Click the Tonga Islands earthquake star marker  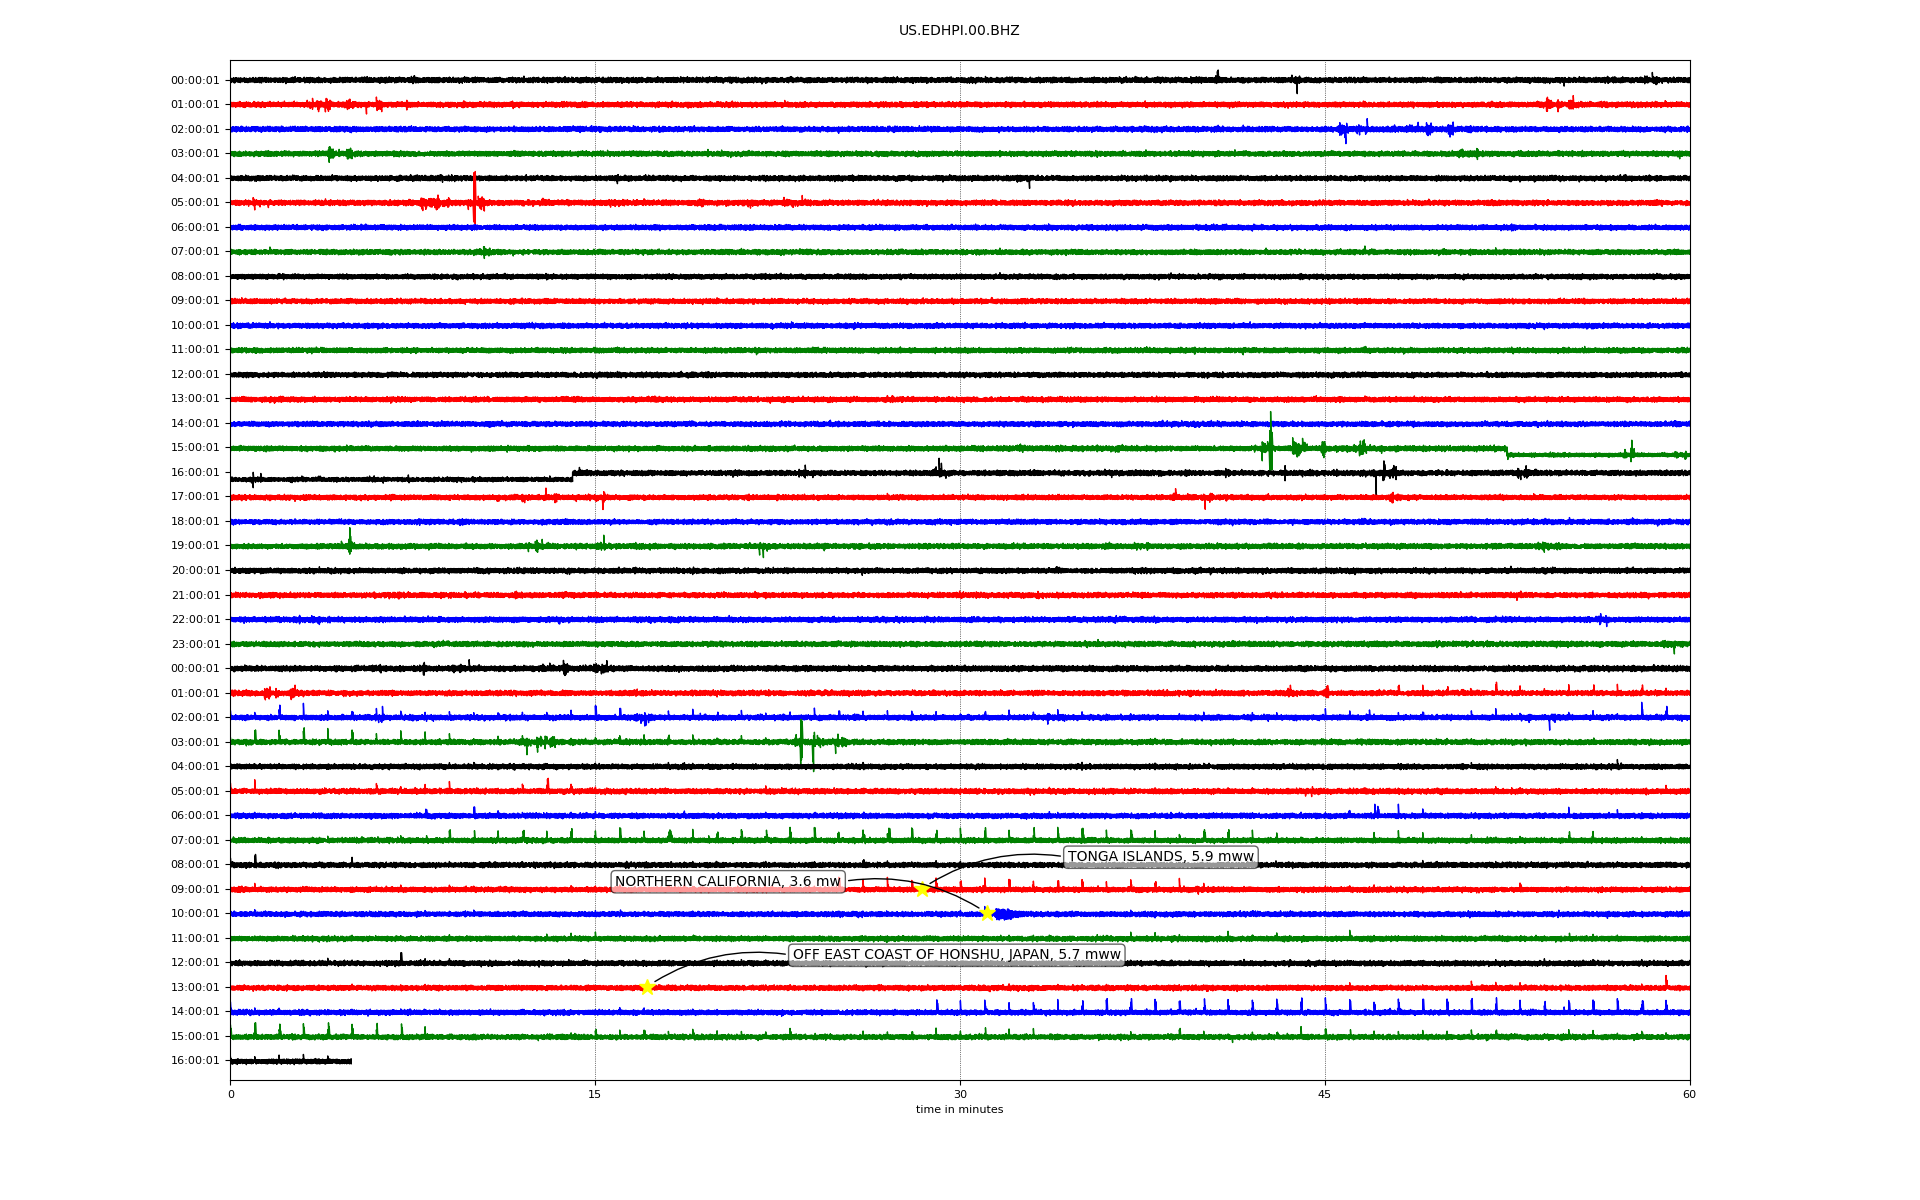point(922,889)
